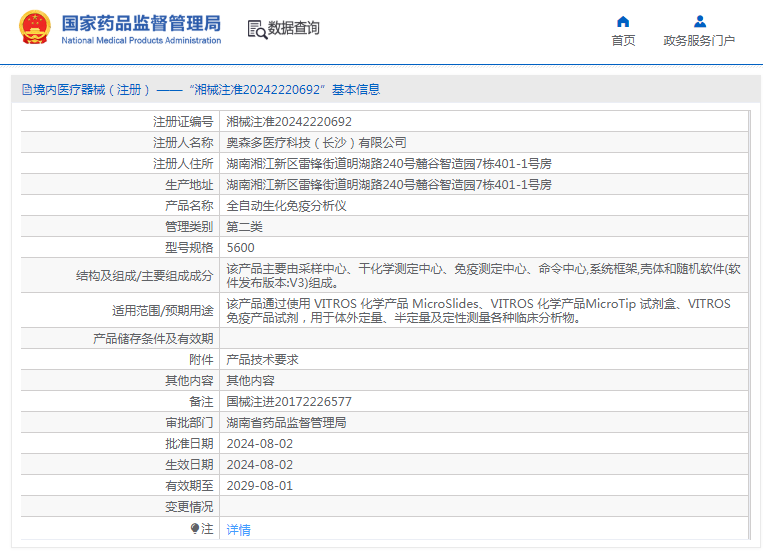Click the 注册人名称 label
The width and height of the screenshot is (763, 553).
(183, 143)
